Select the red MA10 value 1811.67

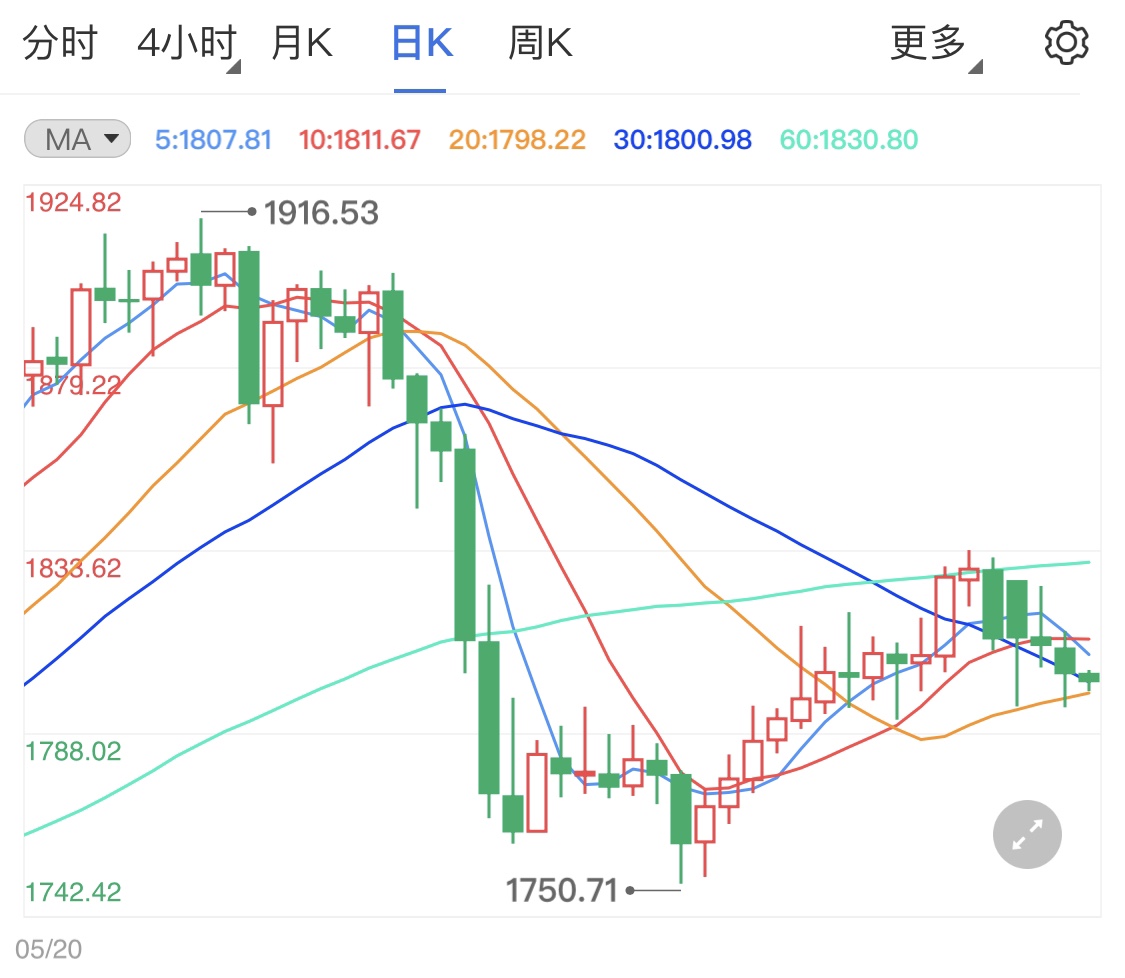pyautogui.click(x=359, y=140)
